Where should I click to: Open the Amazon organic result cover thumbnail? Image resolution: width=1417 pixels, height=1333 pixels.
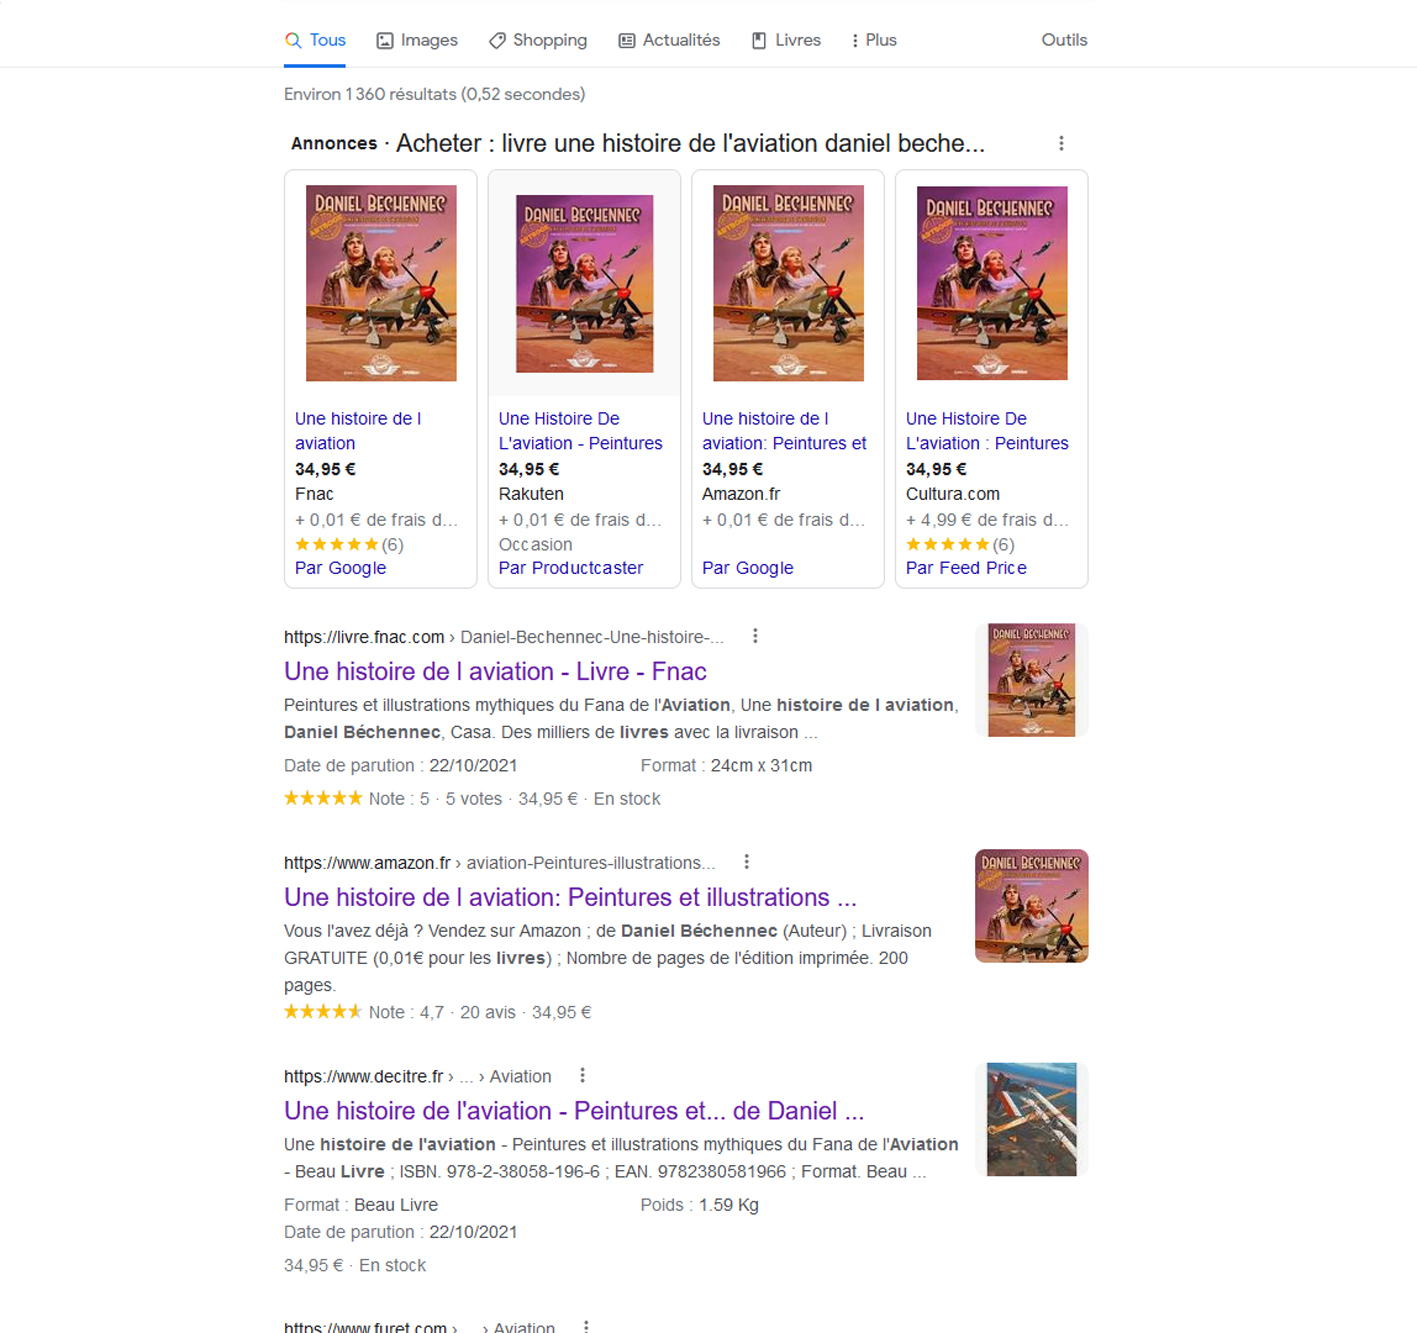(x=1031, y=906)
